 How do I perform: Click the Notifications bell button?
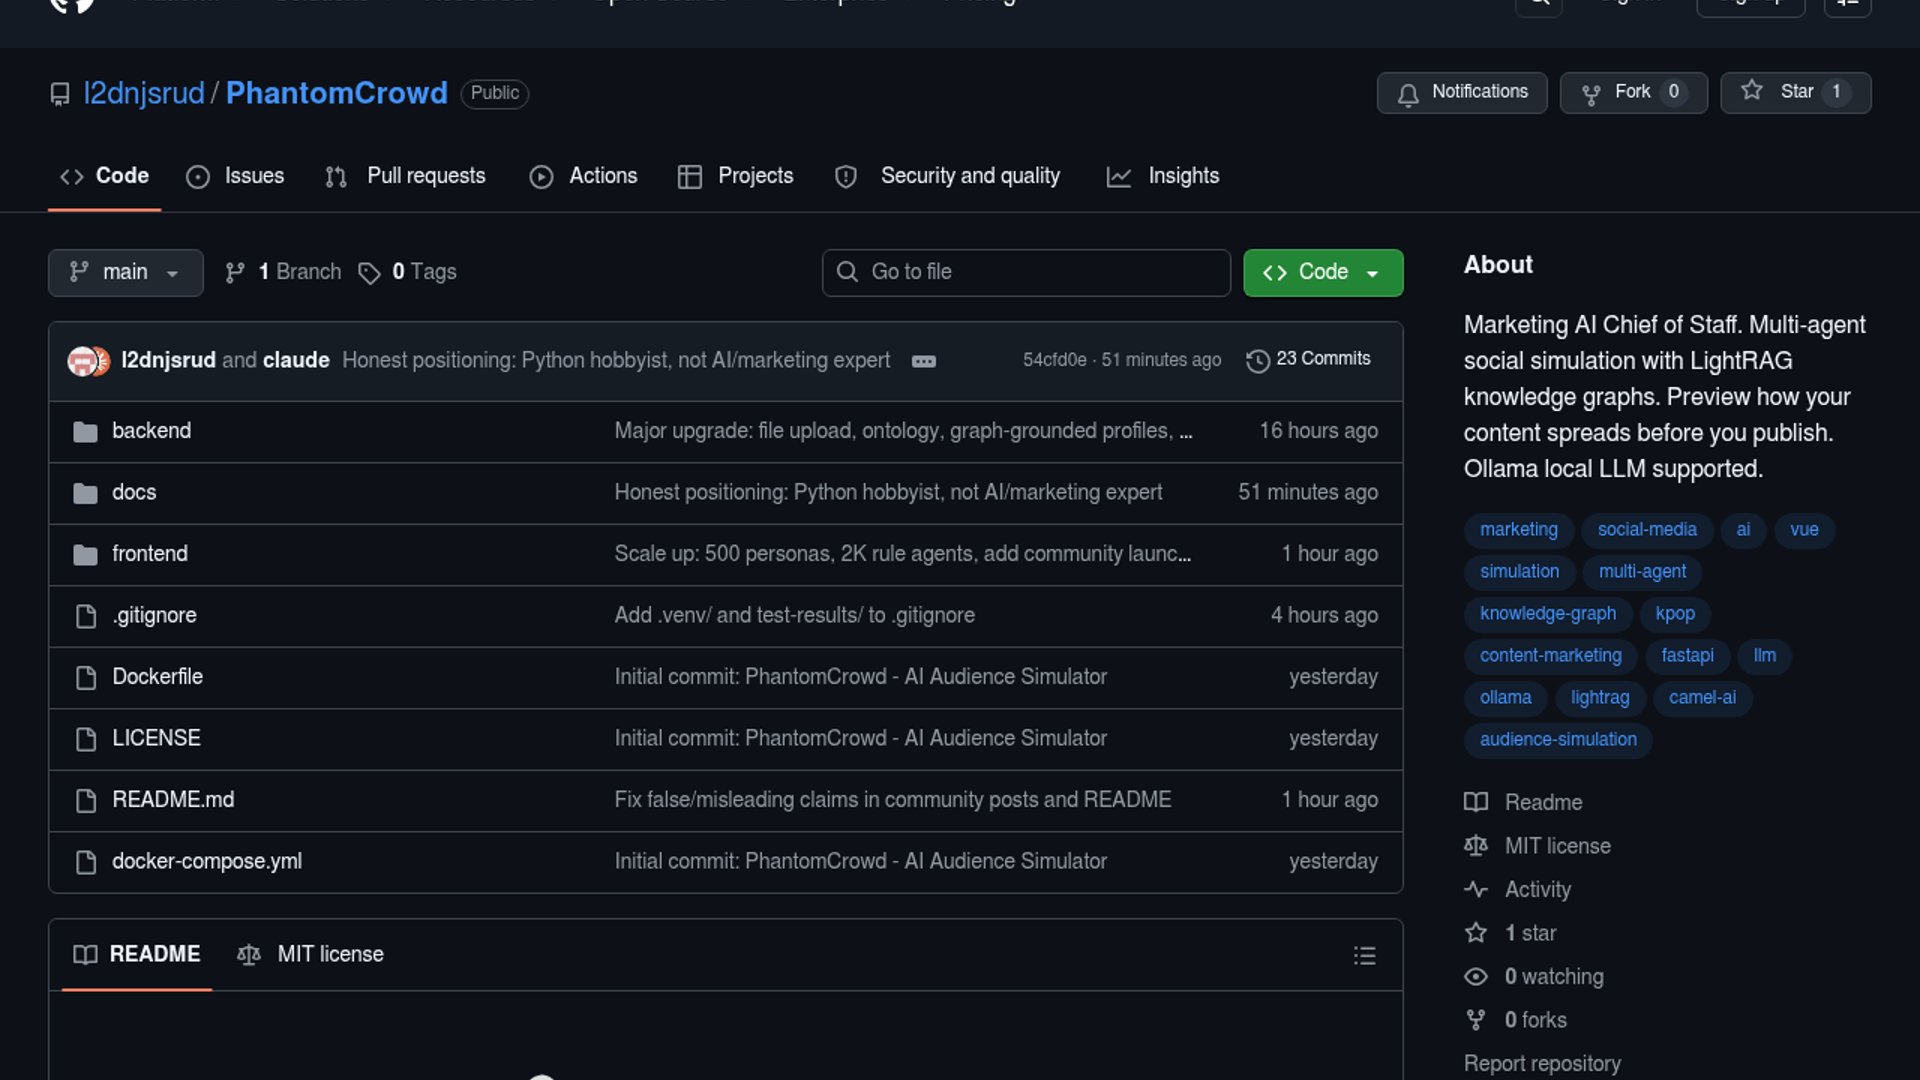(x=1461, y=92)
